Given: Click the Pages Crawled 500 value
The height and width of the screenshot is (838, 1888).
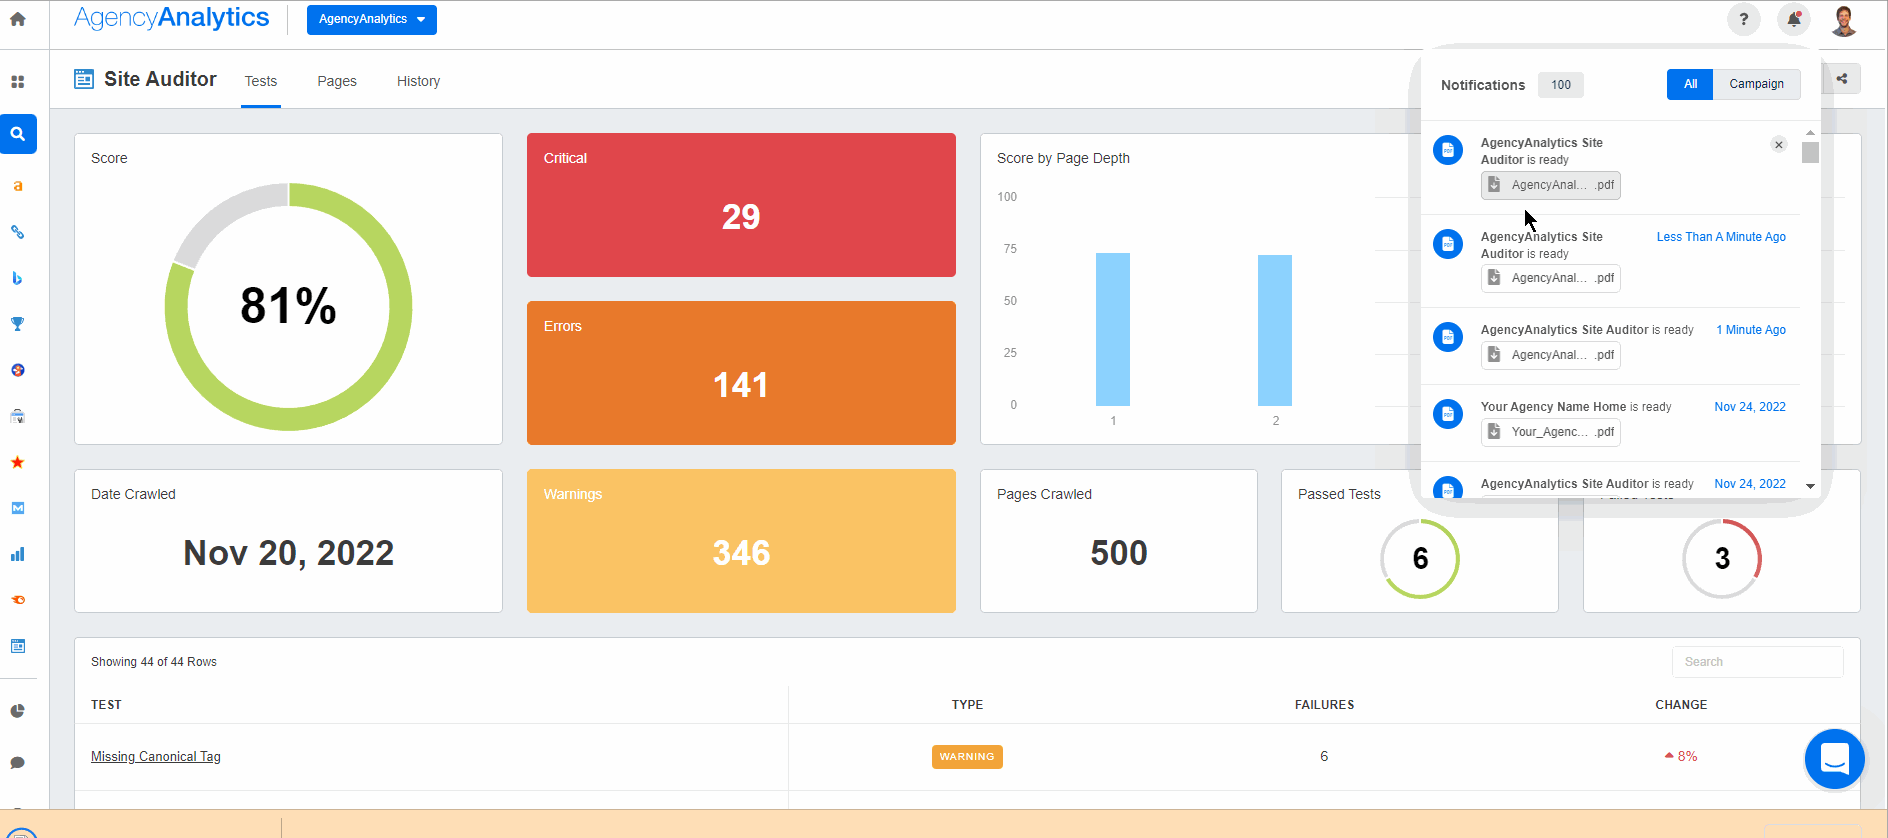Looking at the screenshot, I should click(x=1119, y=553).
